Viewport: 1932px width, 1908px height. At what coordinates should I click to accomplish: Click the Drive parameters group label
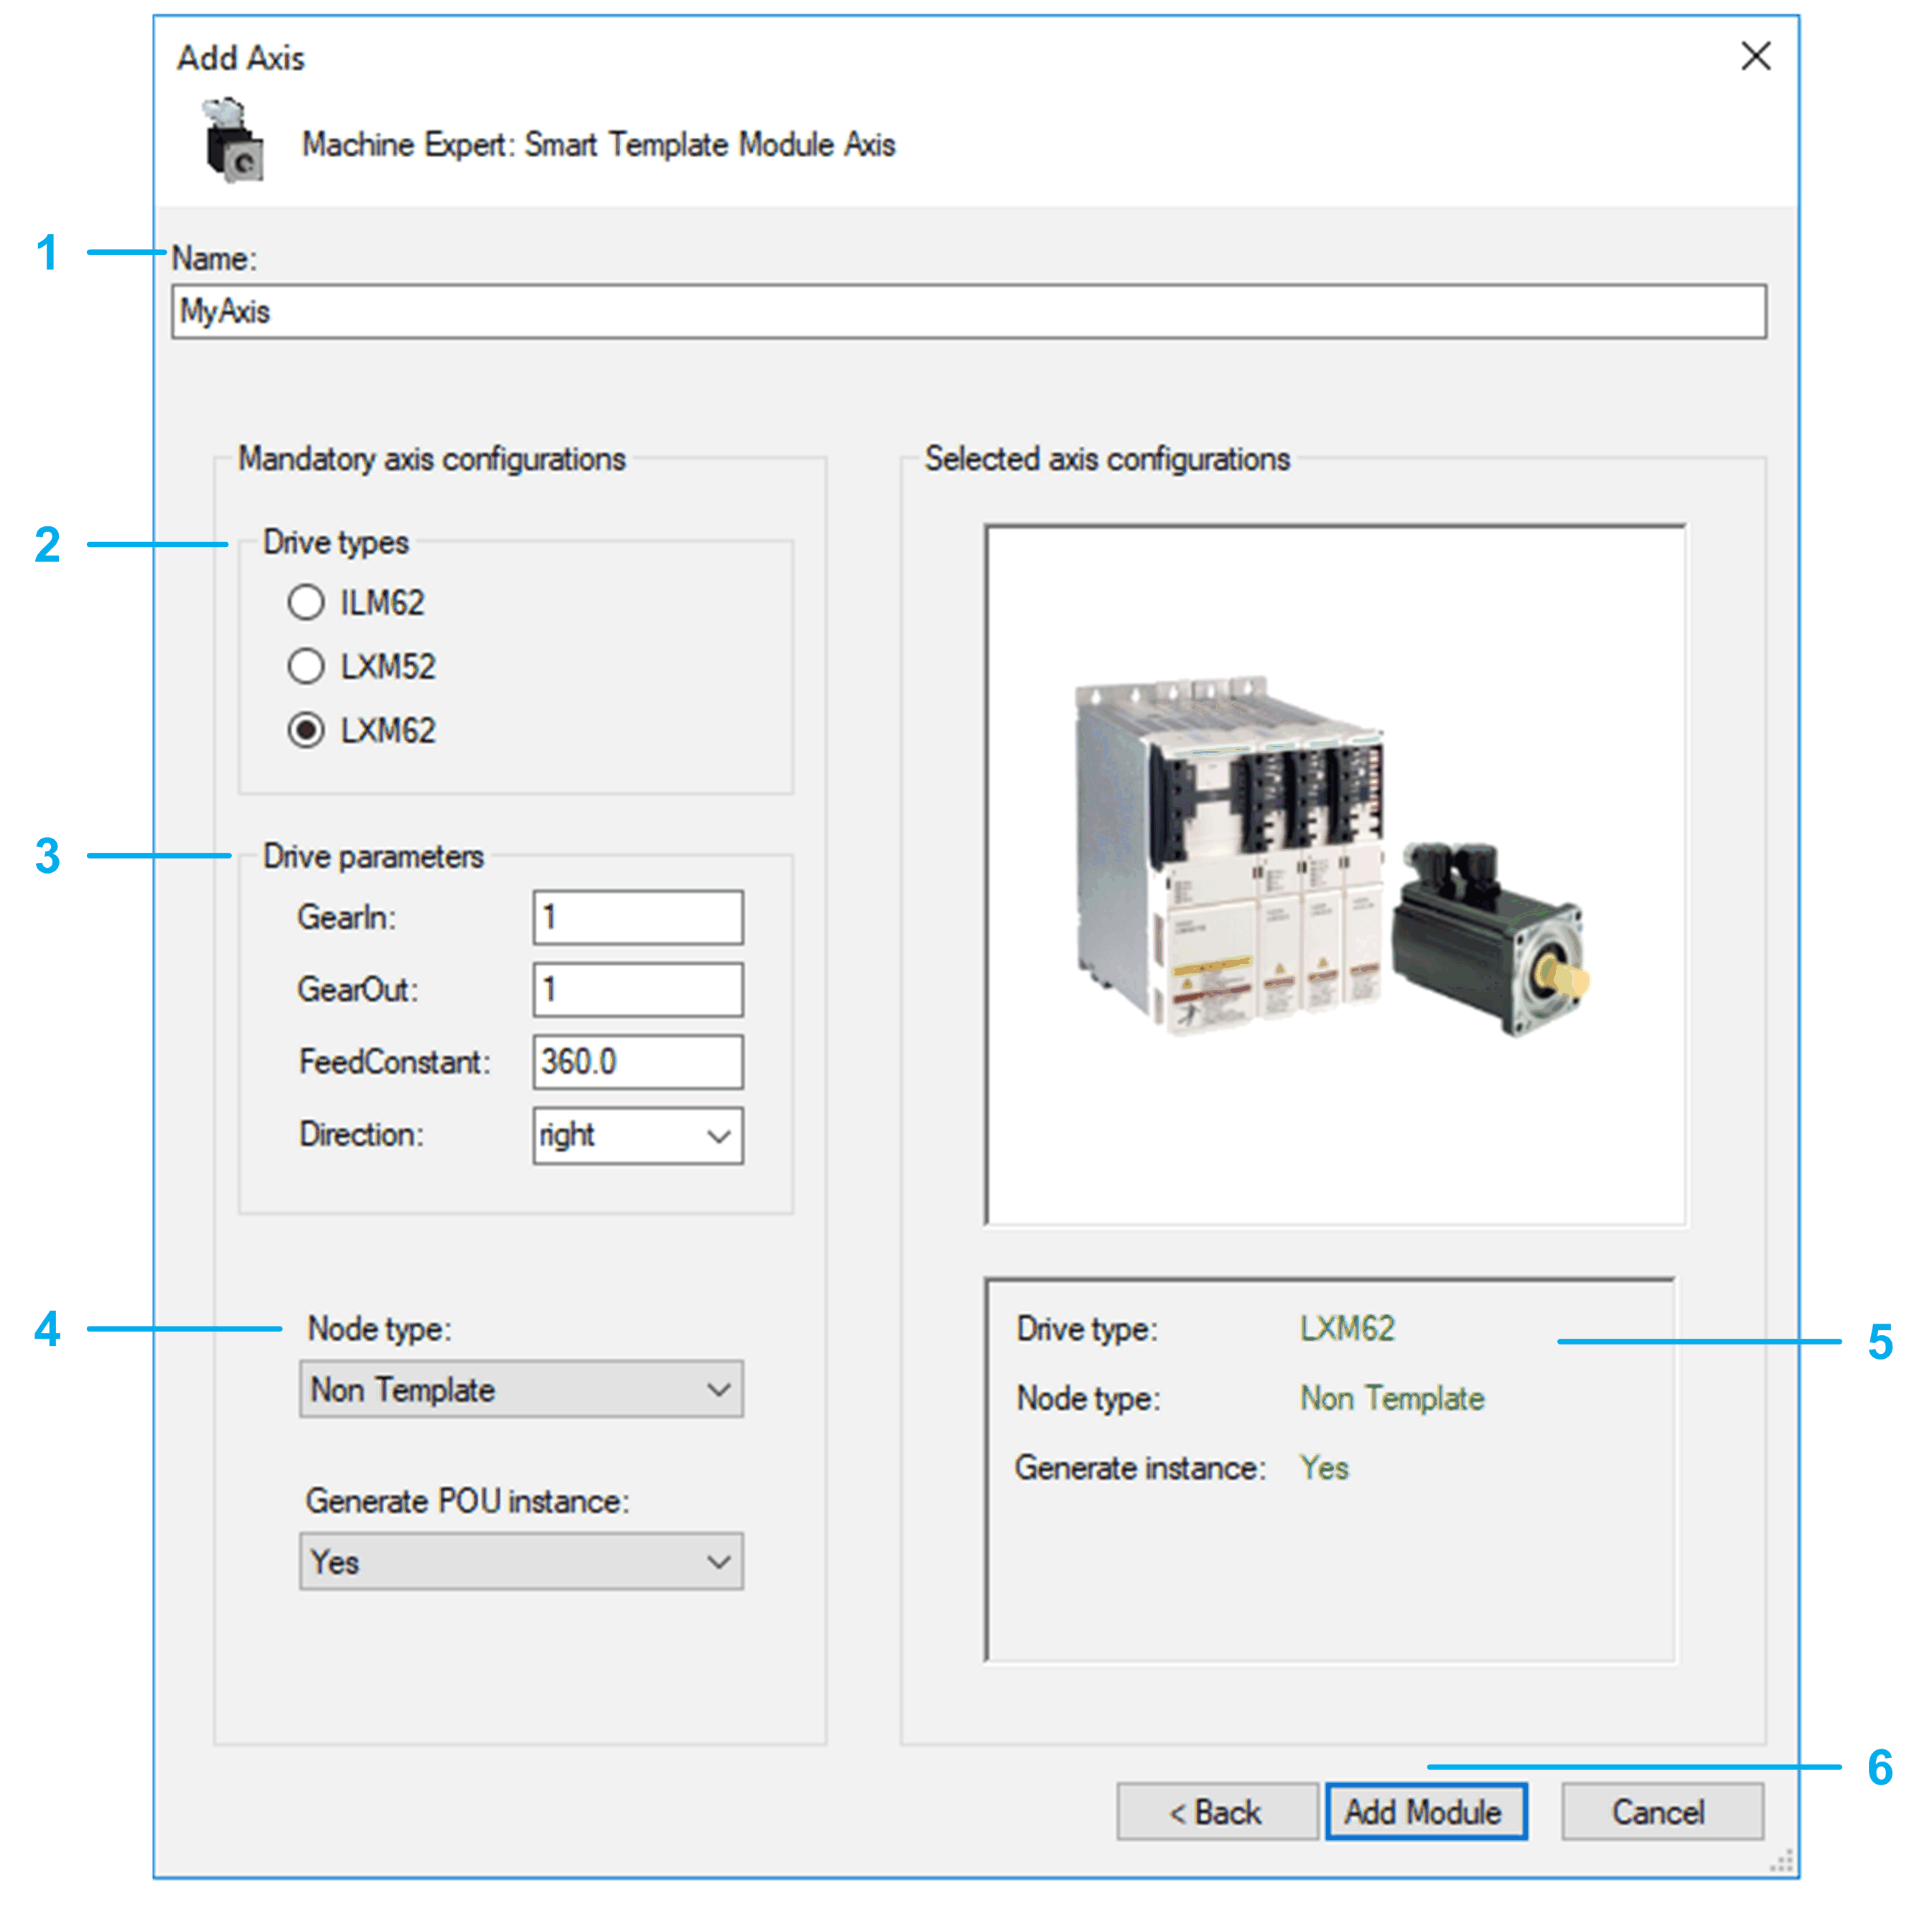(373, 856)
